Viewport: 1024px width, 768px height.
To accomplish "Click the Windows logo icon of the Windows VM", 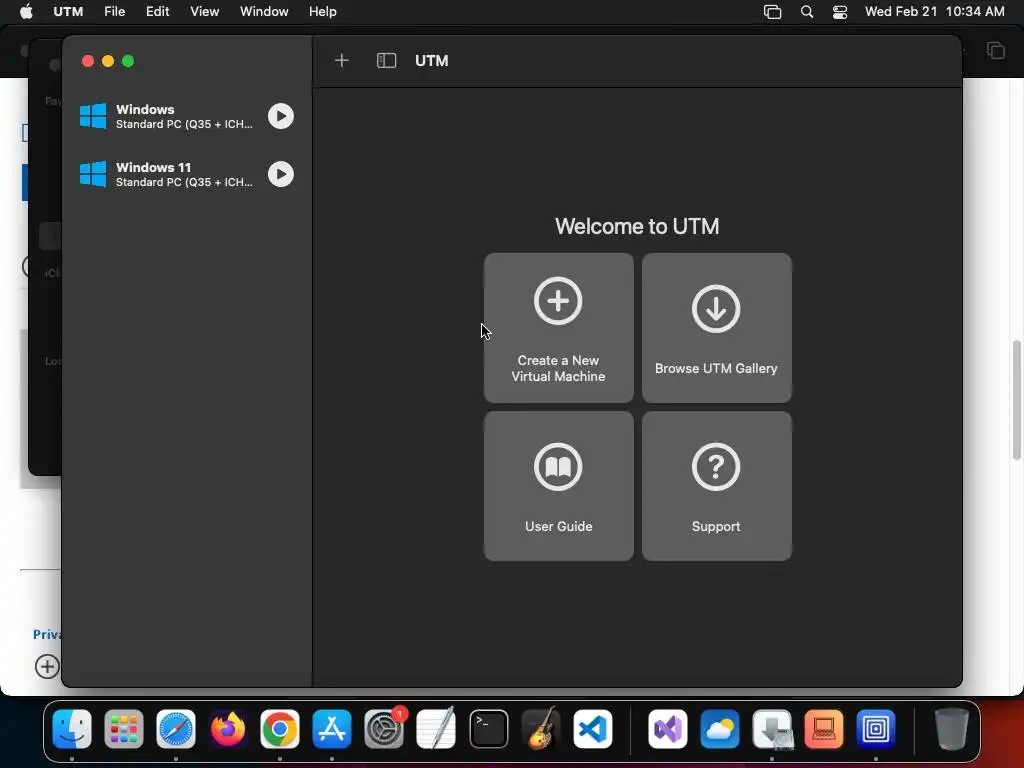I will click(93, 116).
